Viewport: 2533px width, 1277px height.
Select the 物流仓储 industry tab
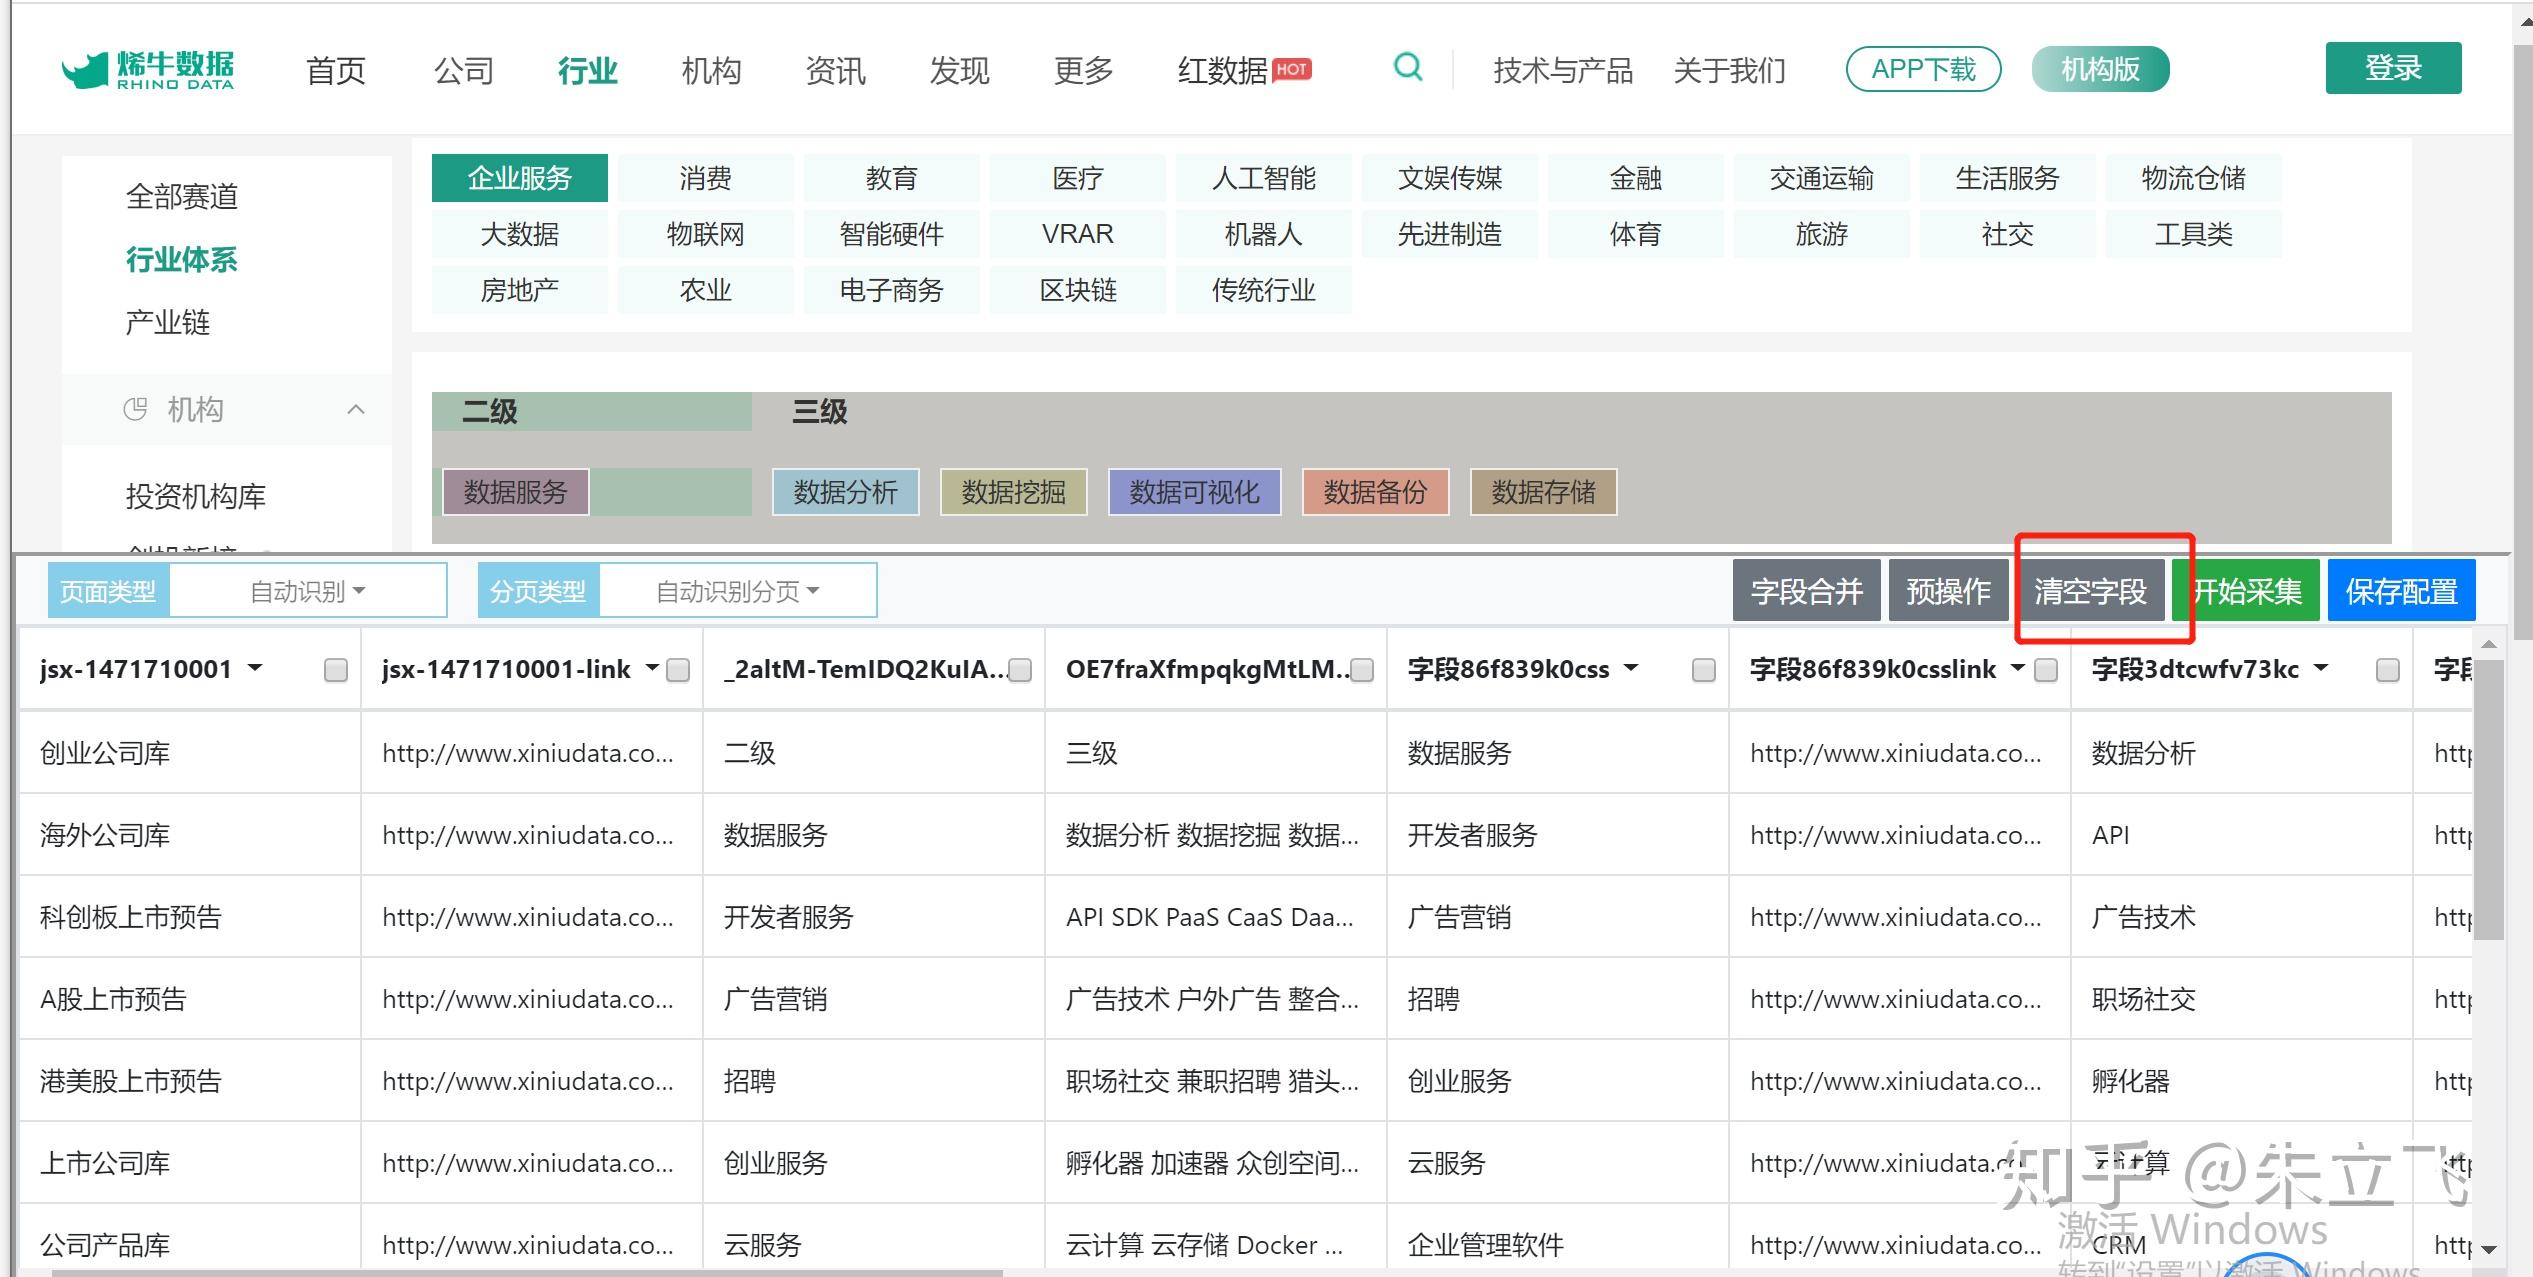click(2194, 178)
